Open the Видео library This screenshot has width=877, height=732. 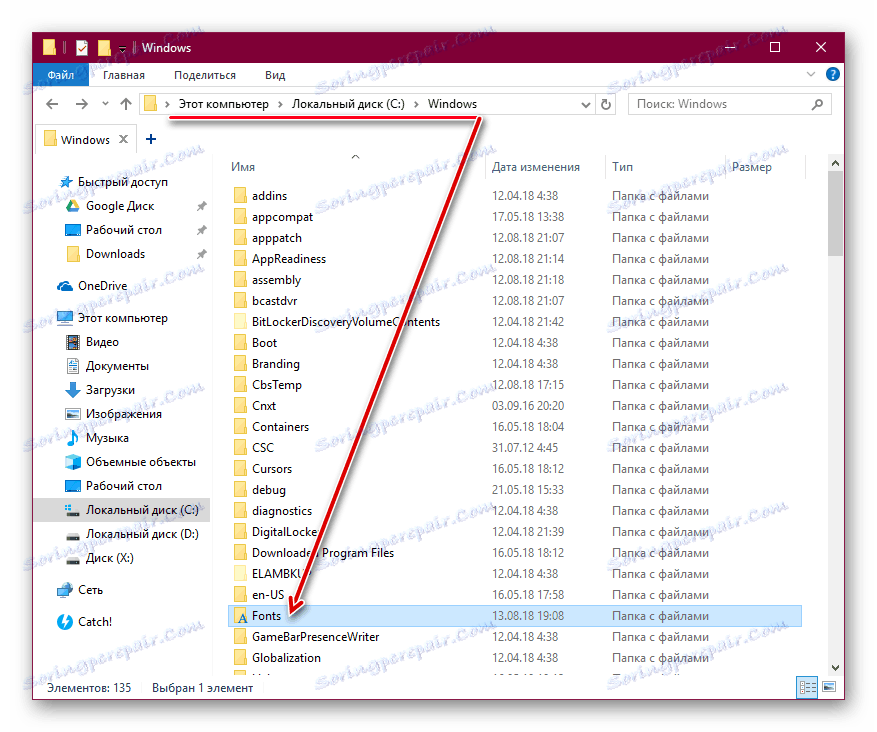[x=102, y=342]
